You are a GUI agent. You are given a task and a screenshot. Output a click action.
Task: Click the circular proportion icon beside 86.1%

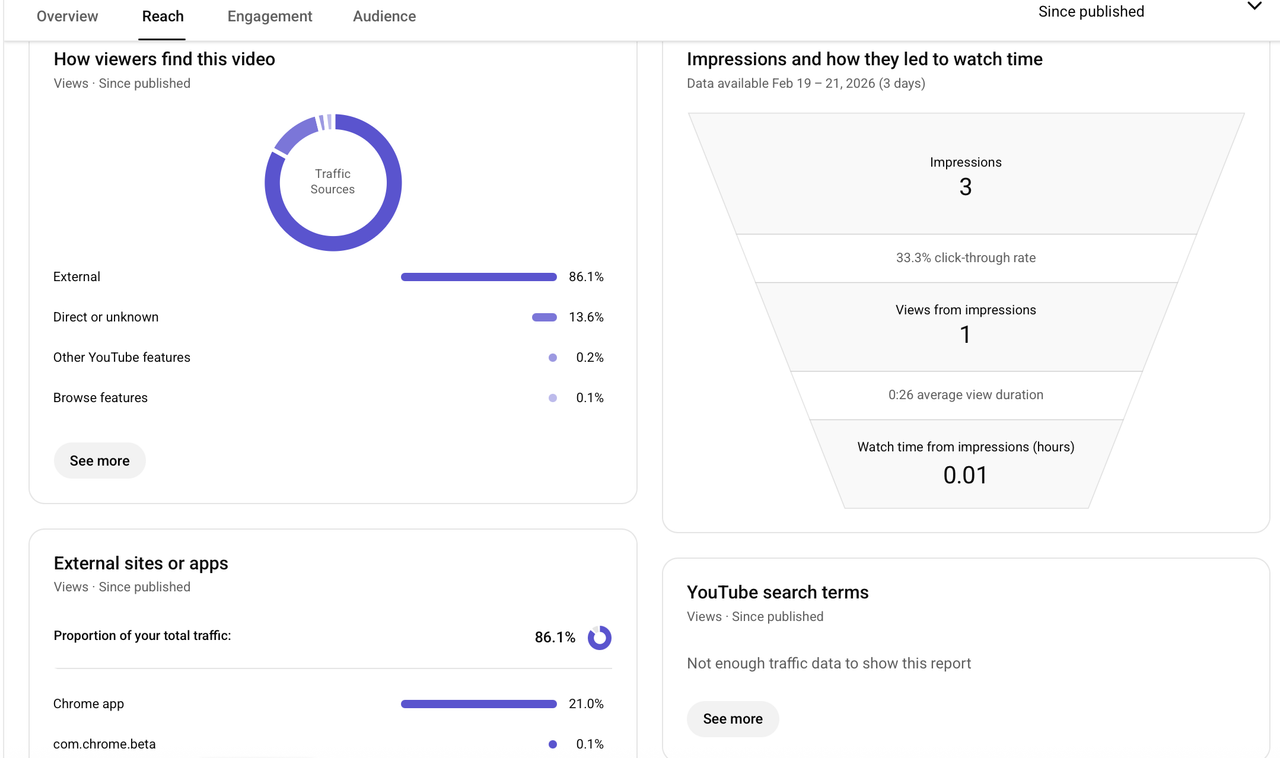(x=599, y=637)
